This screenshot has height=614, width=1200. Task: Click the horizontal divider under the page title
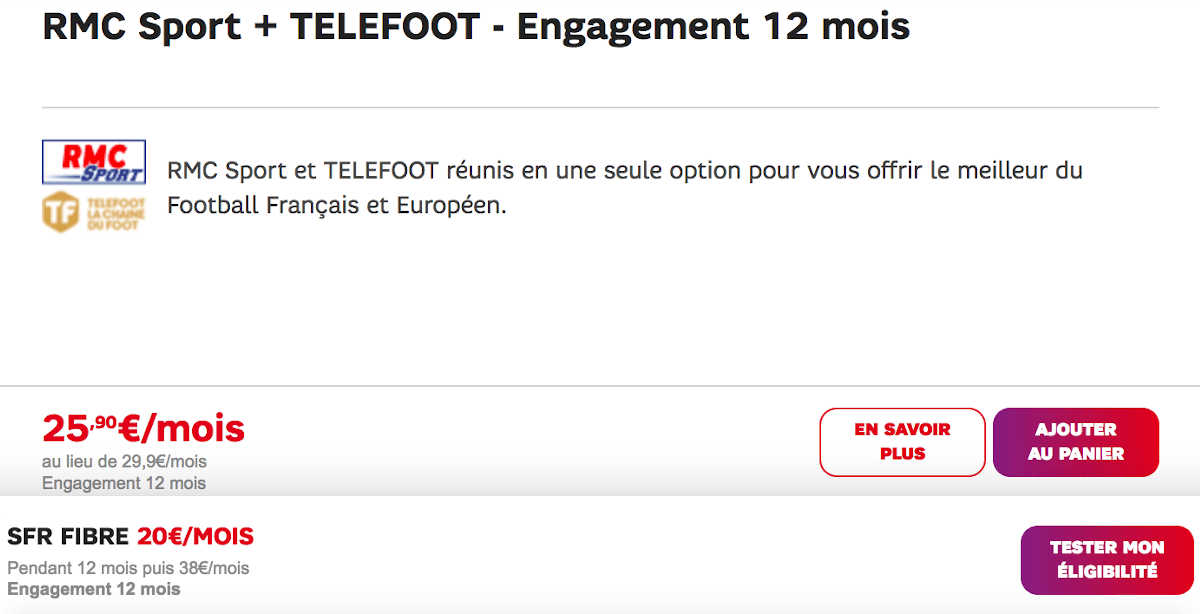click(600, 104)
